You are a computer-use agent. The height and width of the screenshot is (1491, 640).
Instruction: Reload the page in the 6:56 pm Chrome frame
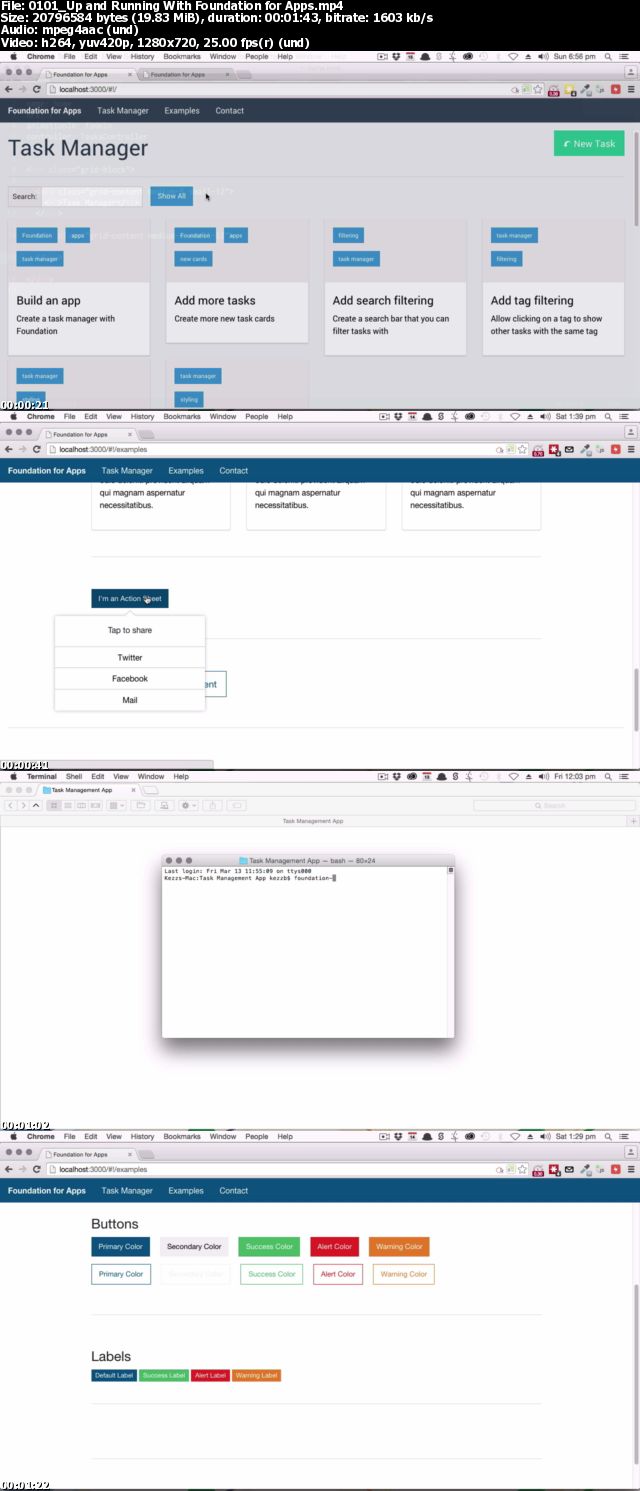click(x=37, y=89)
